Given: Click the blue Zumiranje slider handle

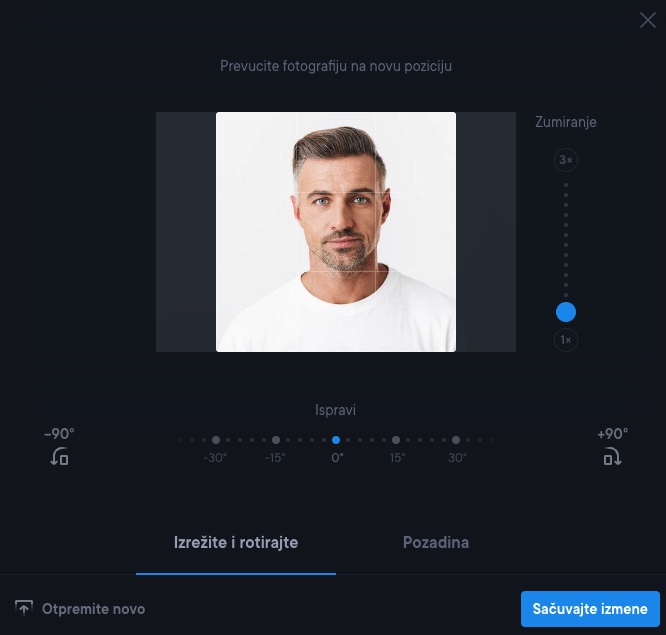Looking at the screenshot, I should pyautogui.click(x=566, y=312).
